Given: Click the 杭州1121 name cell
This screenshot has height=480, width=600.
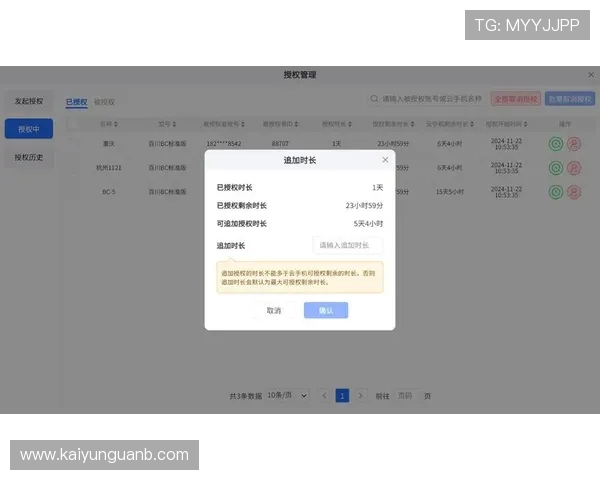Looking at the screenshot, I should [x=109, y=168].
